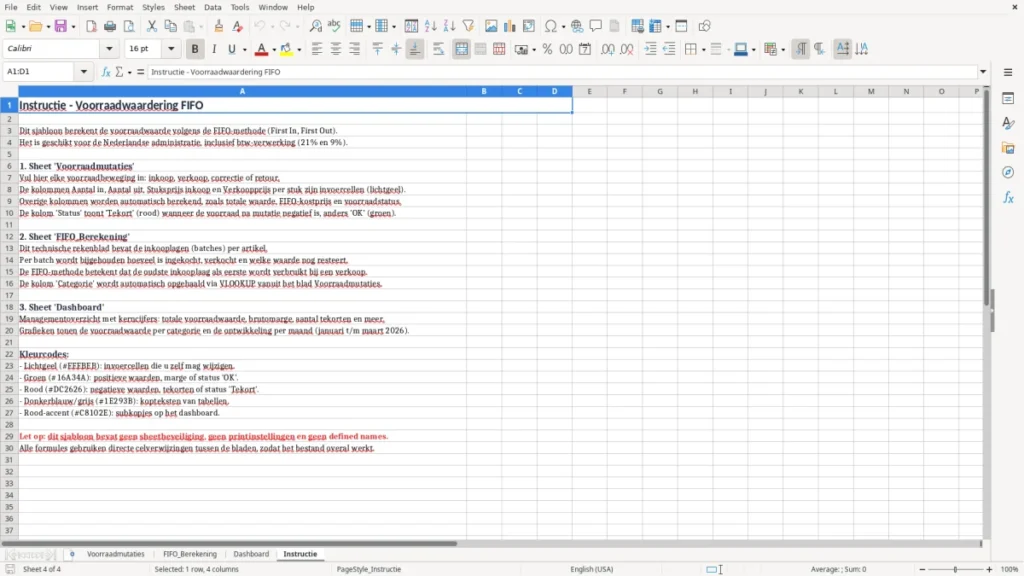Toggle Align Bottom
The height and width of the screenshot is (576, 1024).
click(x=415, y=49)
